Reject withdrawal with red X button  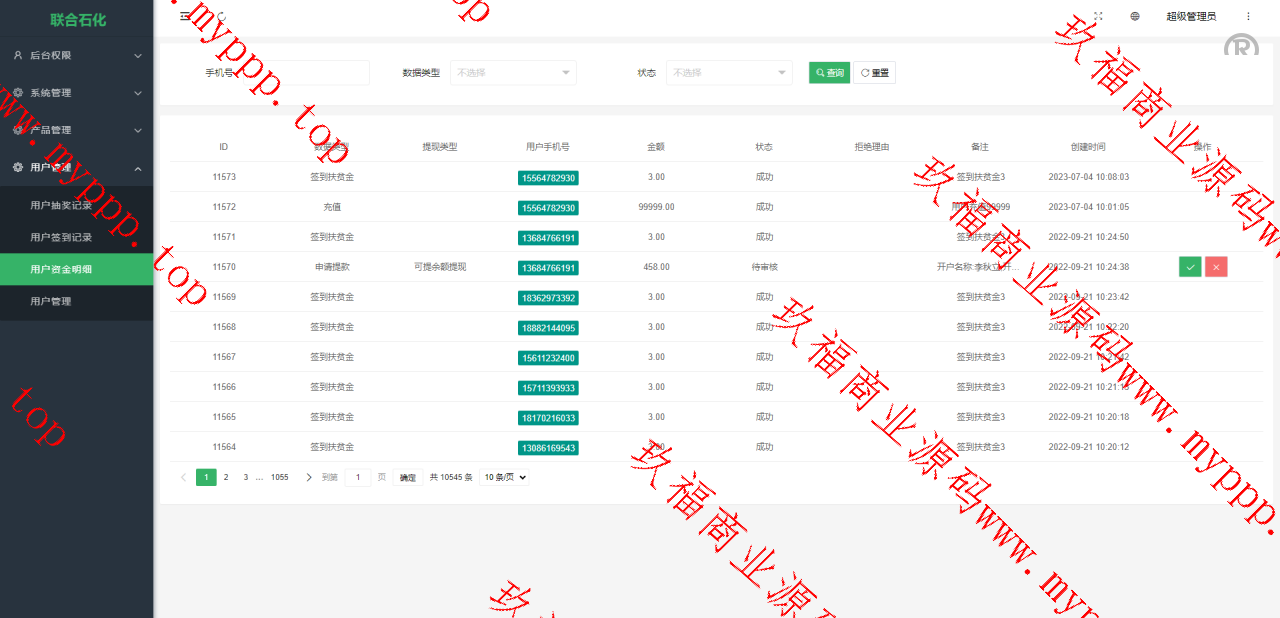coord(1216,267)
